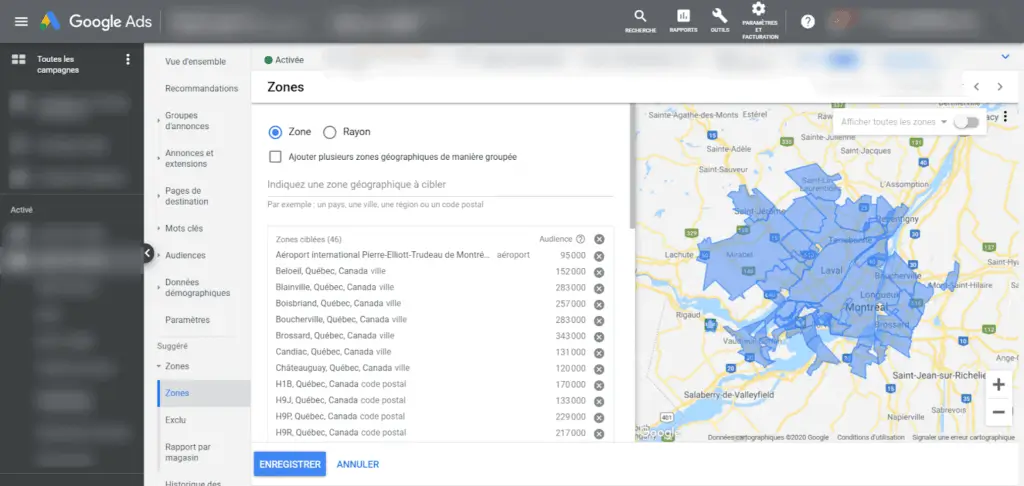Click the help question mark icon
1024x486 pixels.
tap(808, 21)
